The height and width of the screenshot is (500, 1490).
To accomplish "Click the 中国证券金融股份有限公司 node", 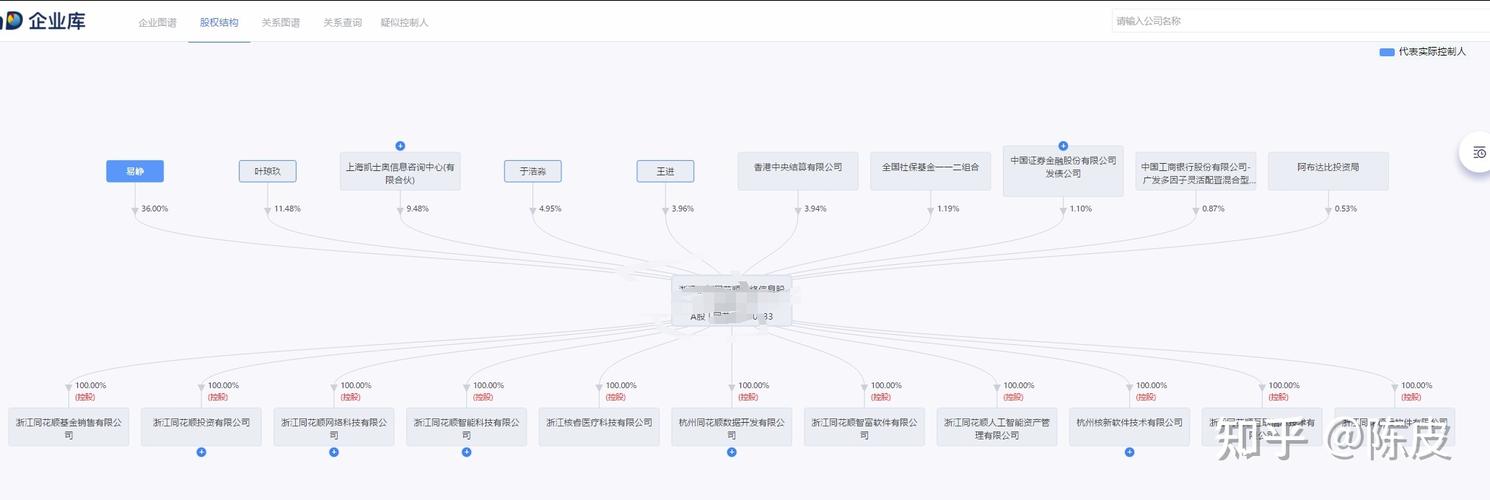I will (1063, 171).
